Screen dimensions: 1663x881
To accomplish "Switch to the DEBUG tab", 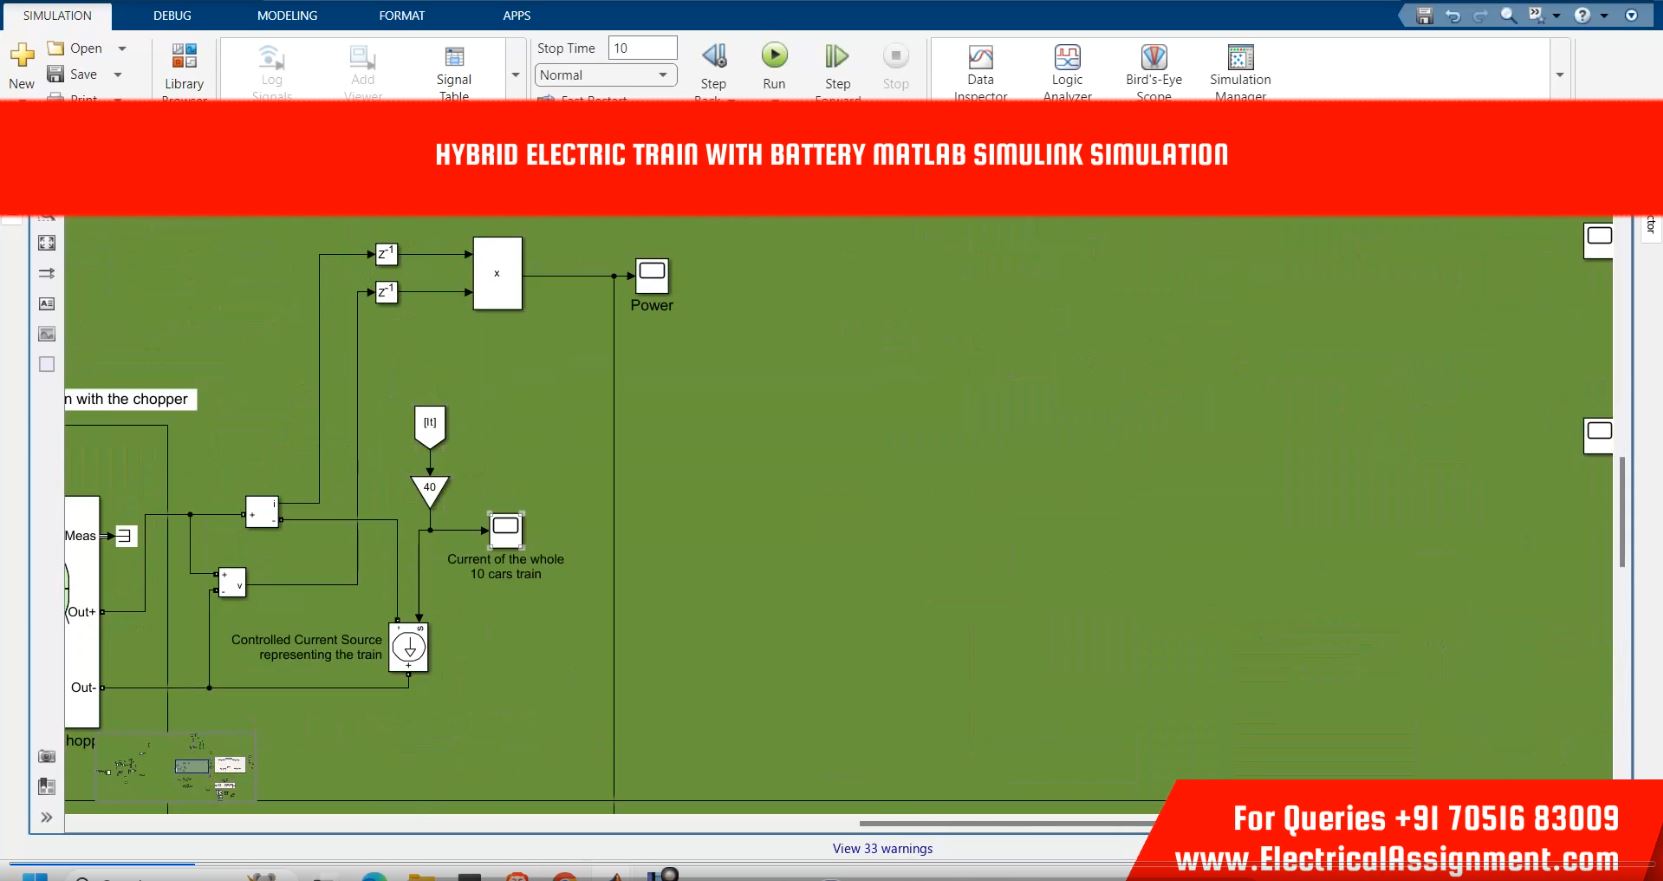I will coord(172,15).
